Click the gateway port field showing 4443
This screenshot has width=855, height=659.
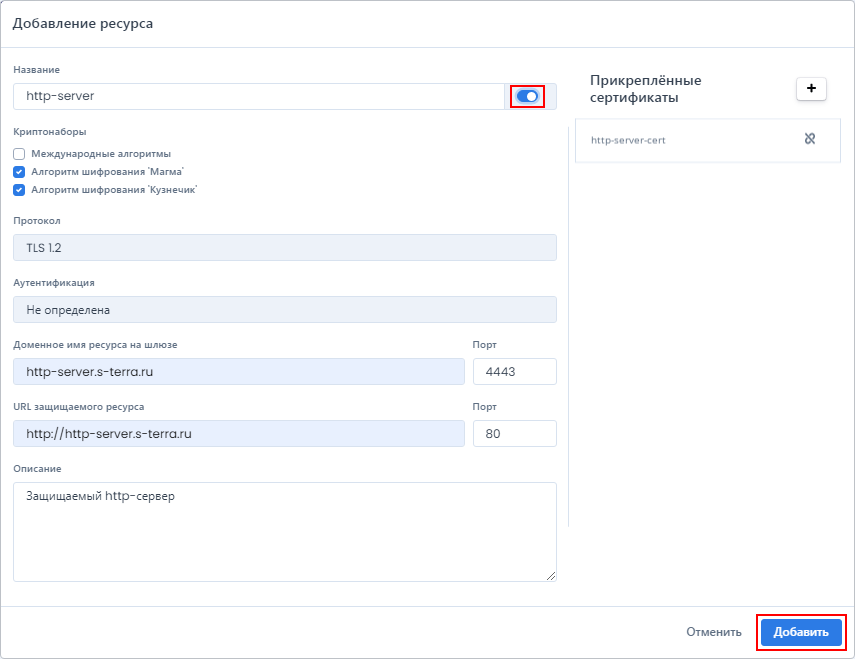(x=515, y=372)
